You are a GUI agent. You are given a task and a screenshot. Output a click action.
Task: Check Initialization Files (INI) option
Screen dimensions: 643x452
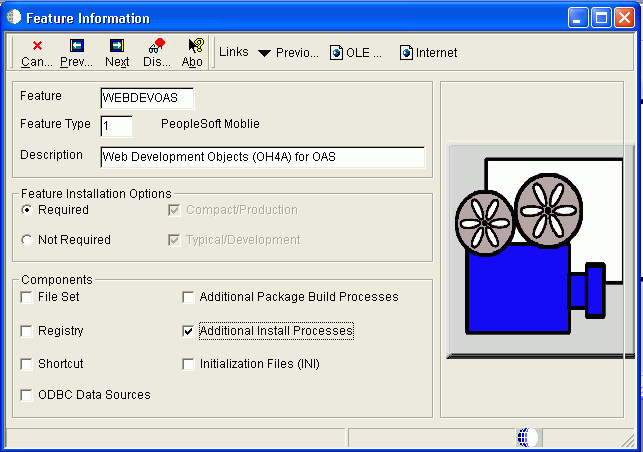coord(188,364)
